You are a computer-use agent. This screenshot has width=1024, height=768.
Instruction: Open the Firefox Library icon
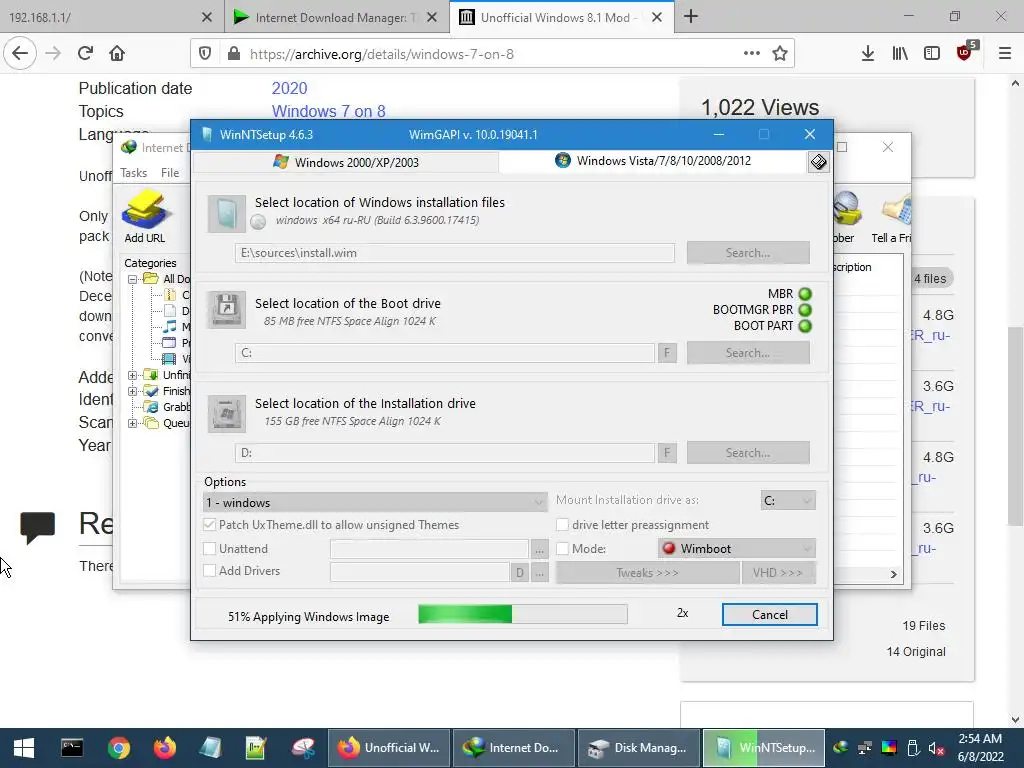[900, 54]
